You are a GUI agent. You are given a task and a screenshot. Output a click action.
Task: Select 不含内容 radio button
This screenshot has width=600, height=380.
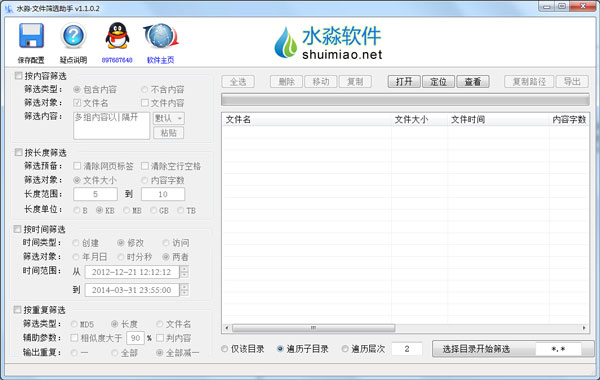(x=145, y=89)
